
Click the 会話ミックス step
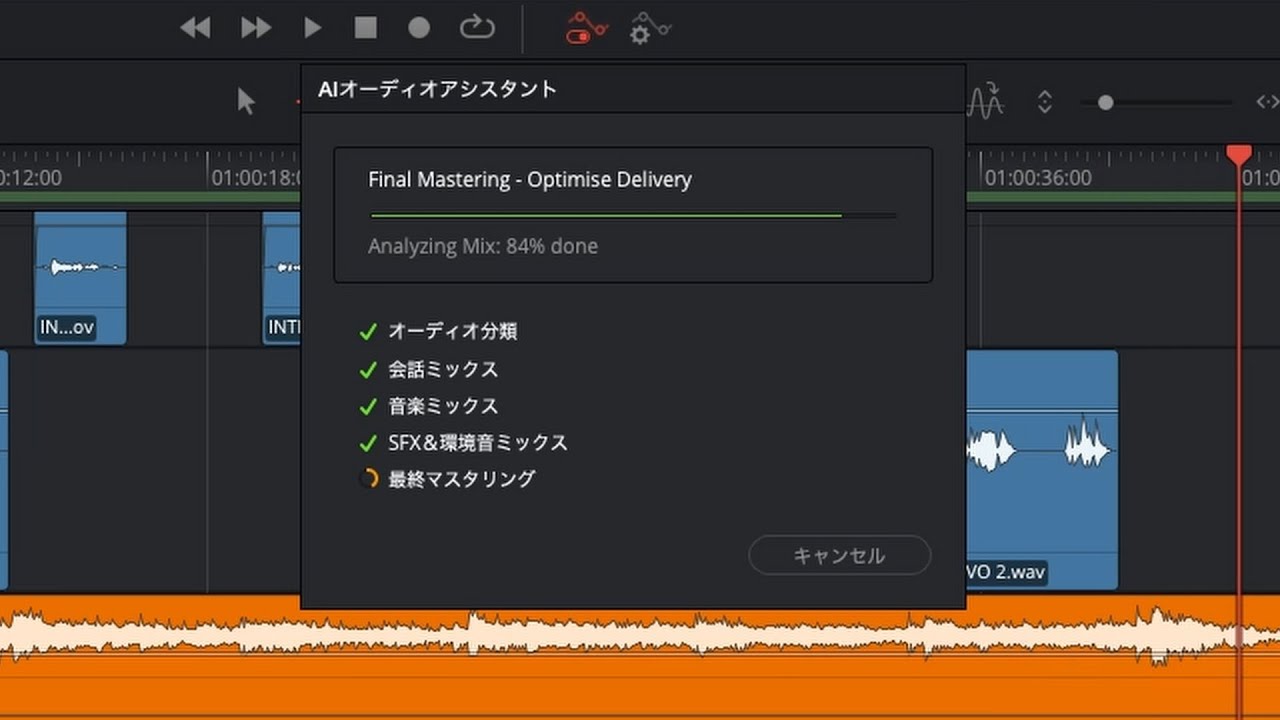coord(443,369)
